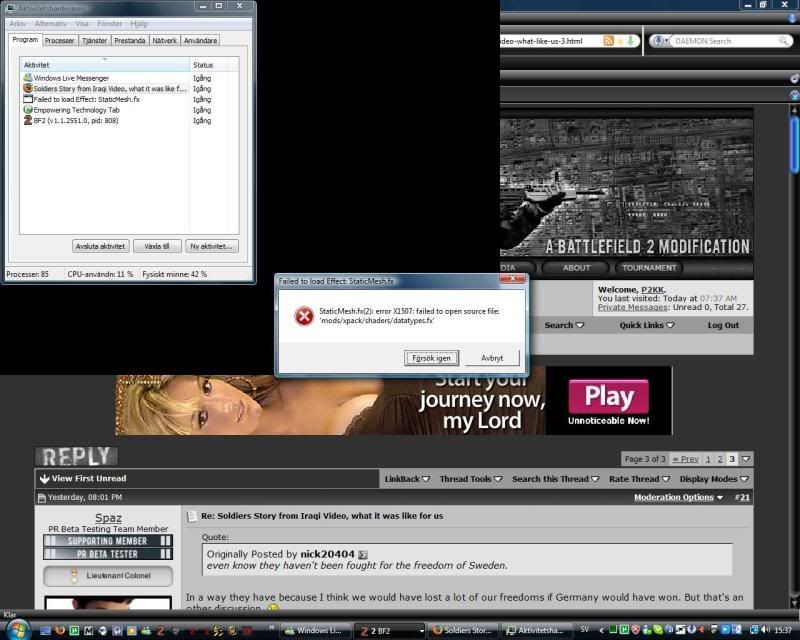The height and width of the screenshot is (640, 800).
Task: Select BF2 task in the activity list
Action: tap(72, 120)
